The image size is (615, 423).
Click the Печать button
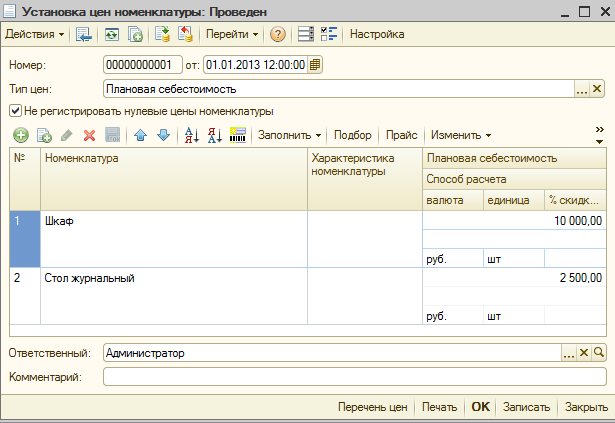coord(439,407)
